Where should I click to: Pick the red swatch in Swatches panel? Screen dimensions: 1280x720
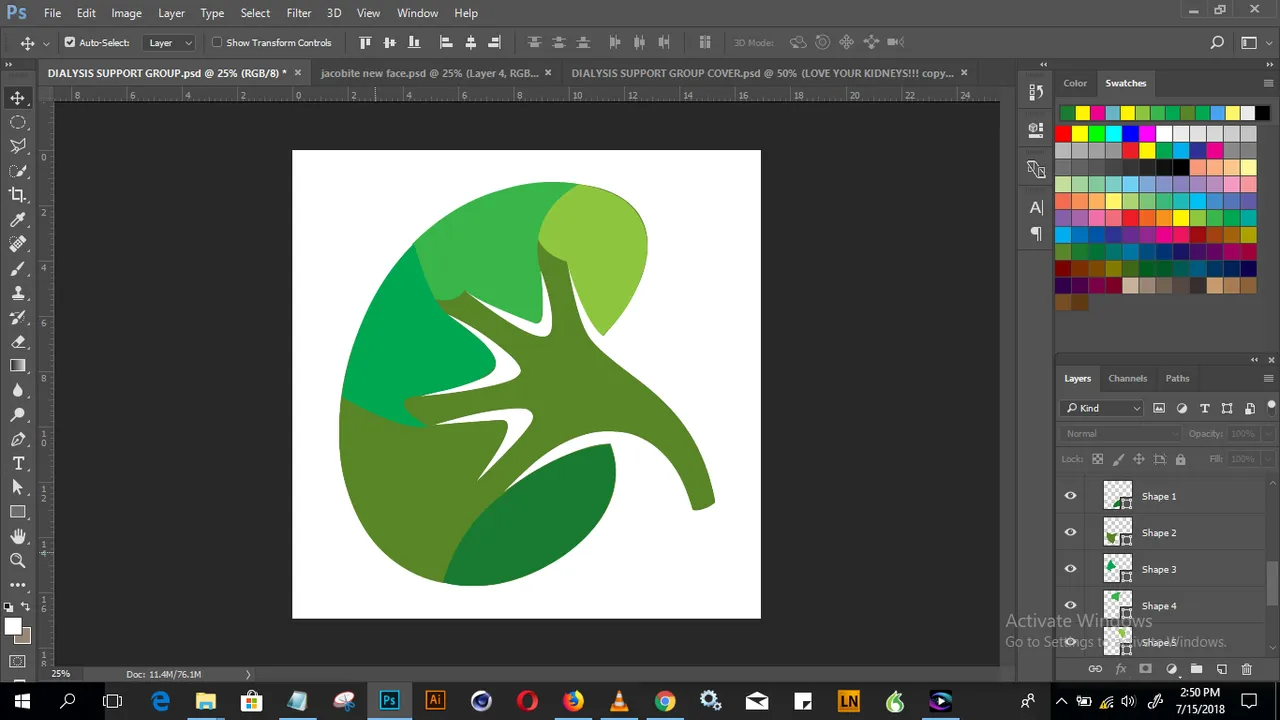click(1063, 134)
